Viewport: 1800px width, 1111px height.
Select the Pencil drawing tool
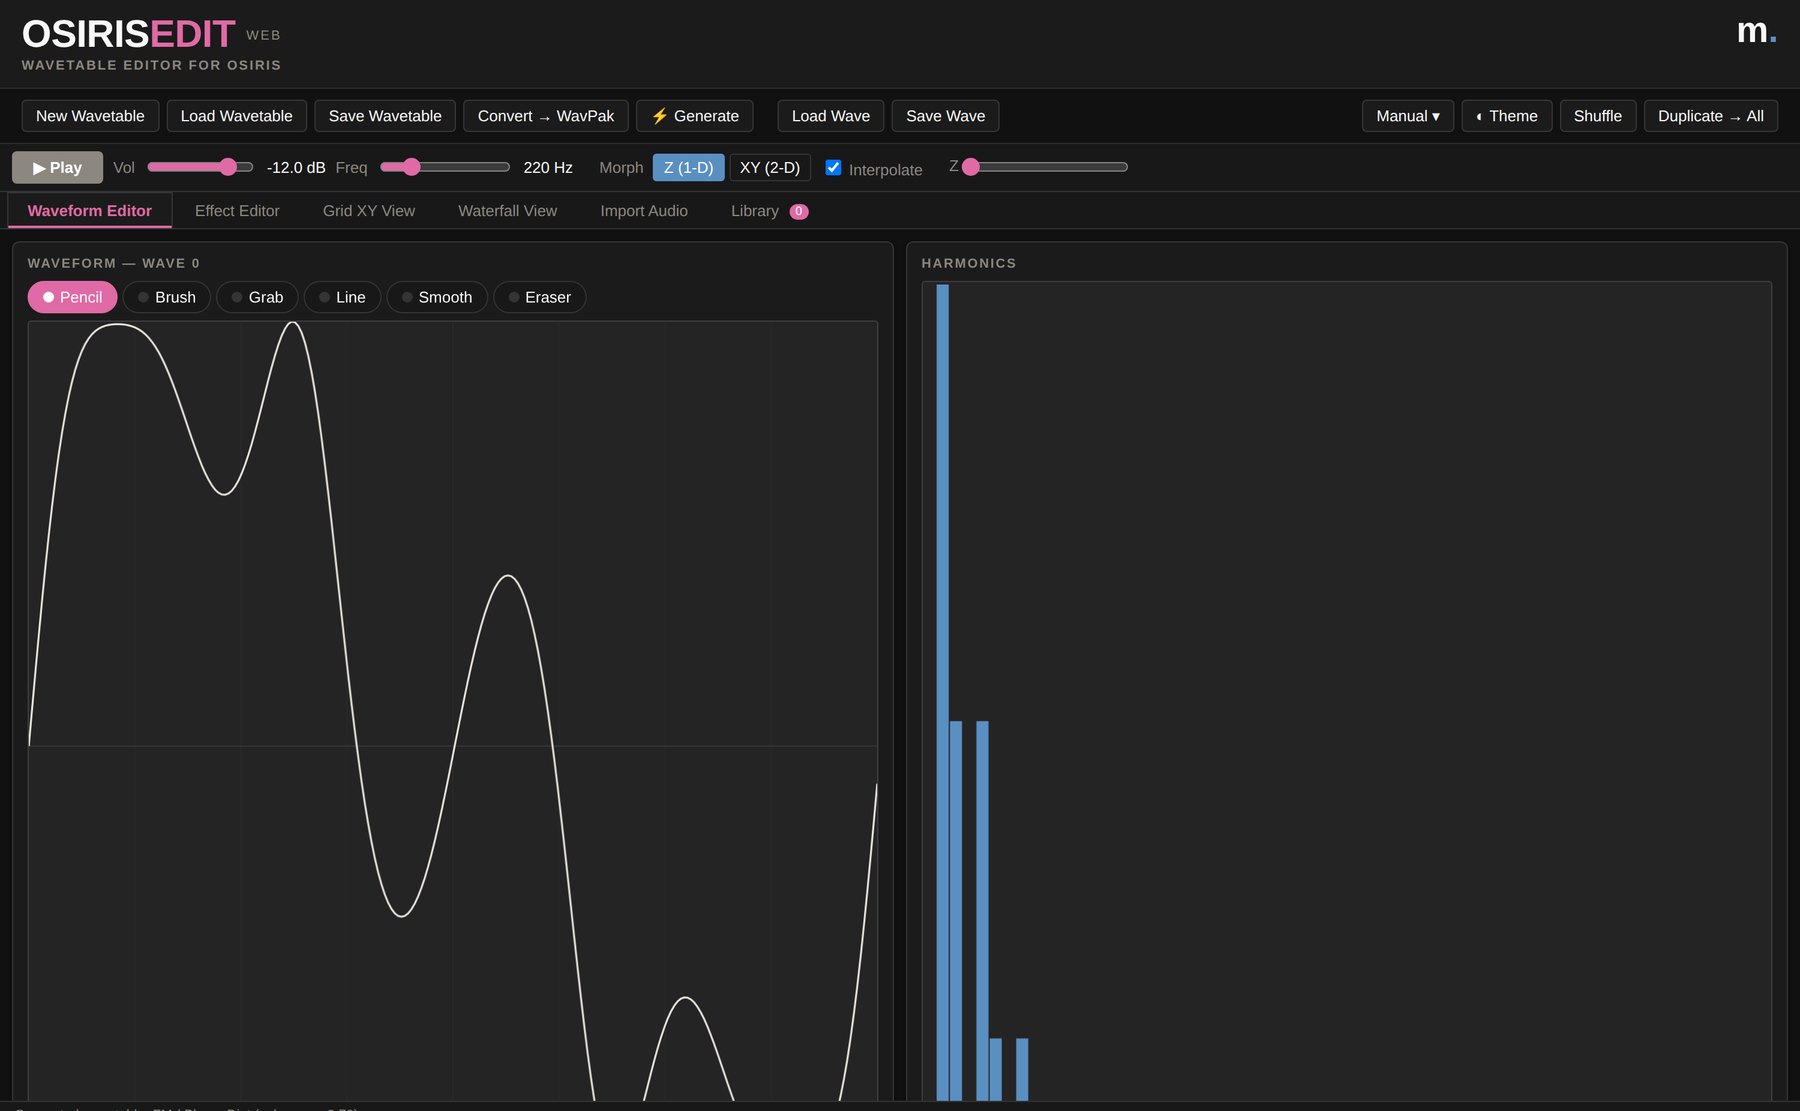click(72, 297)
